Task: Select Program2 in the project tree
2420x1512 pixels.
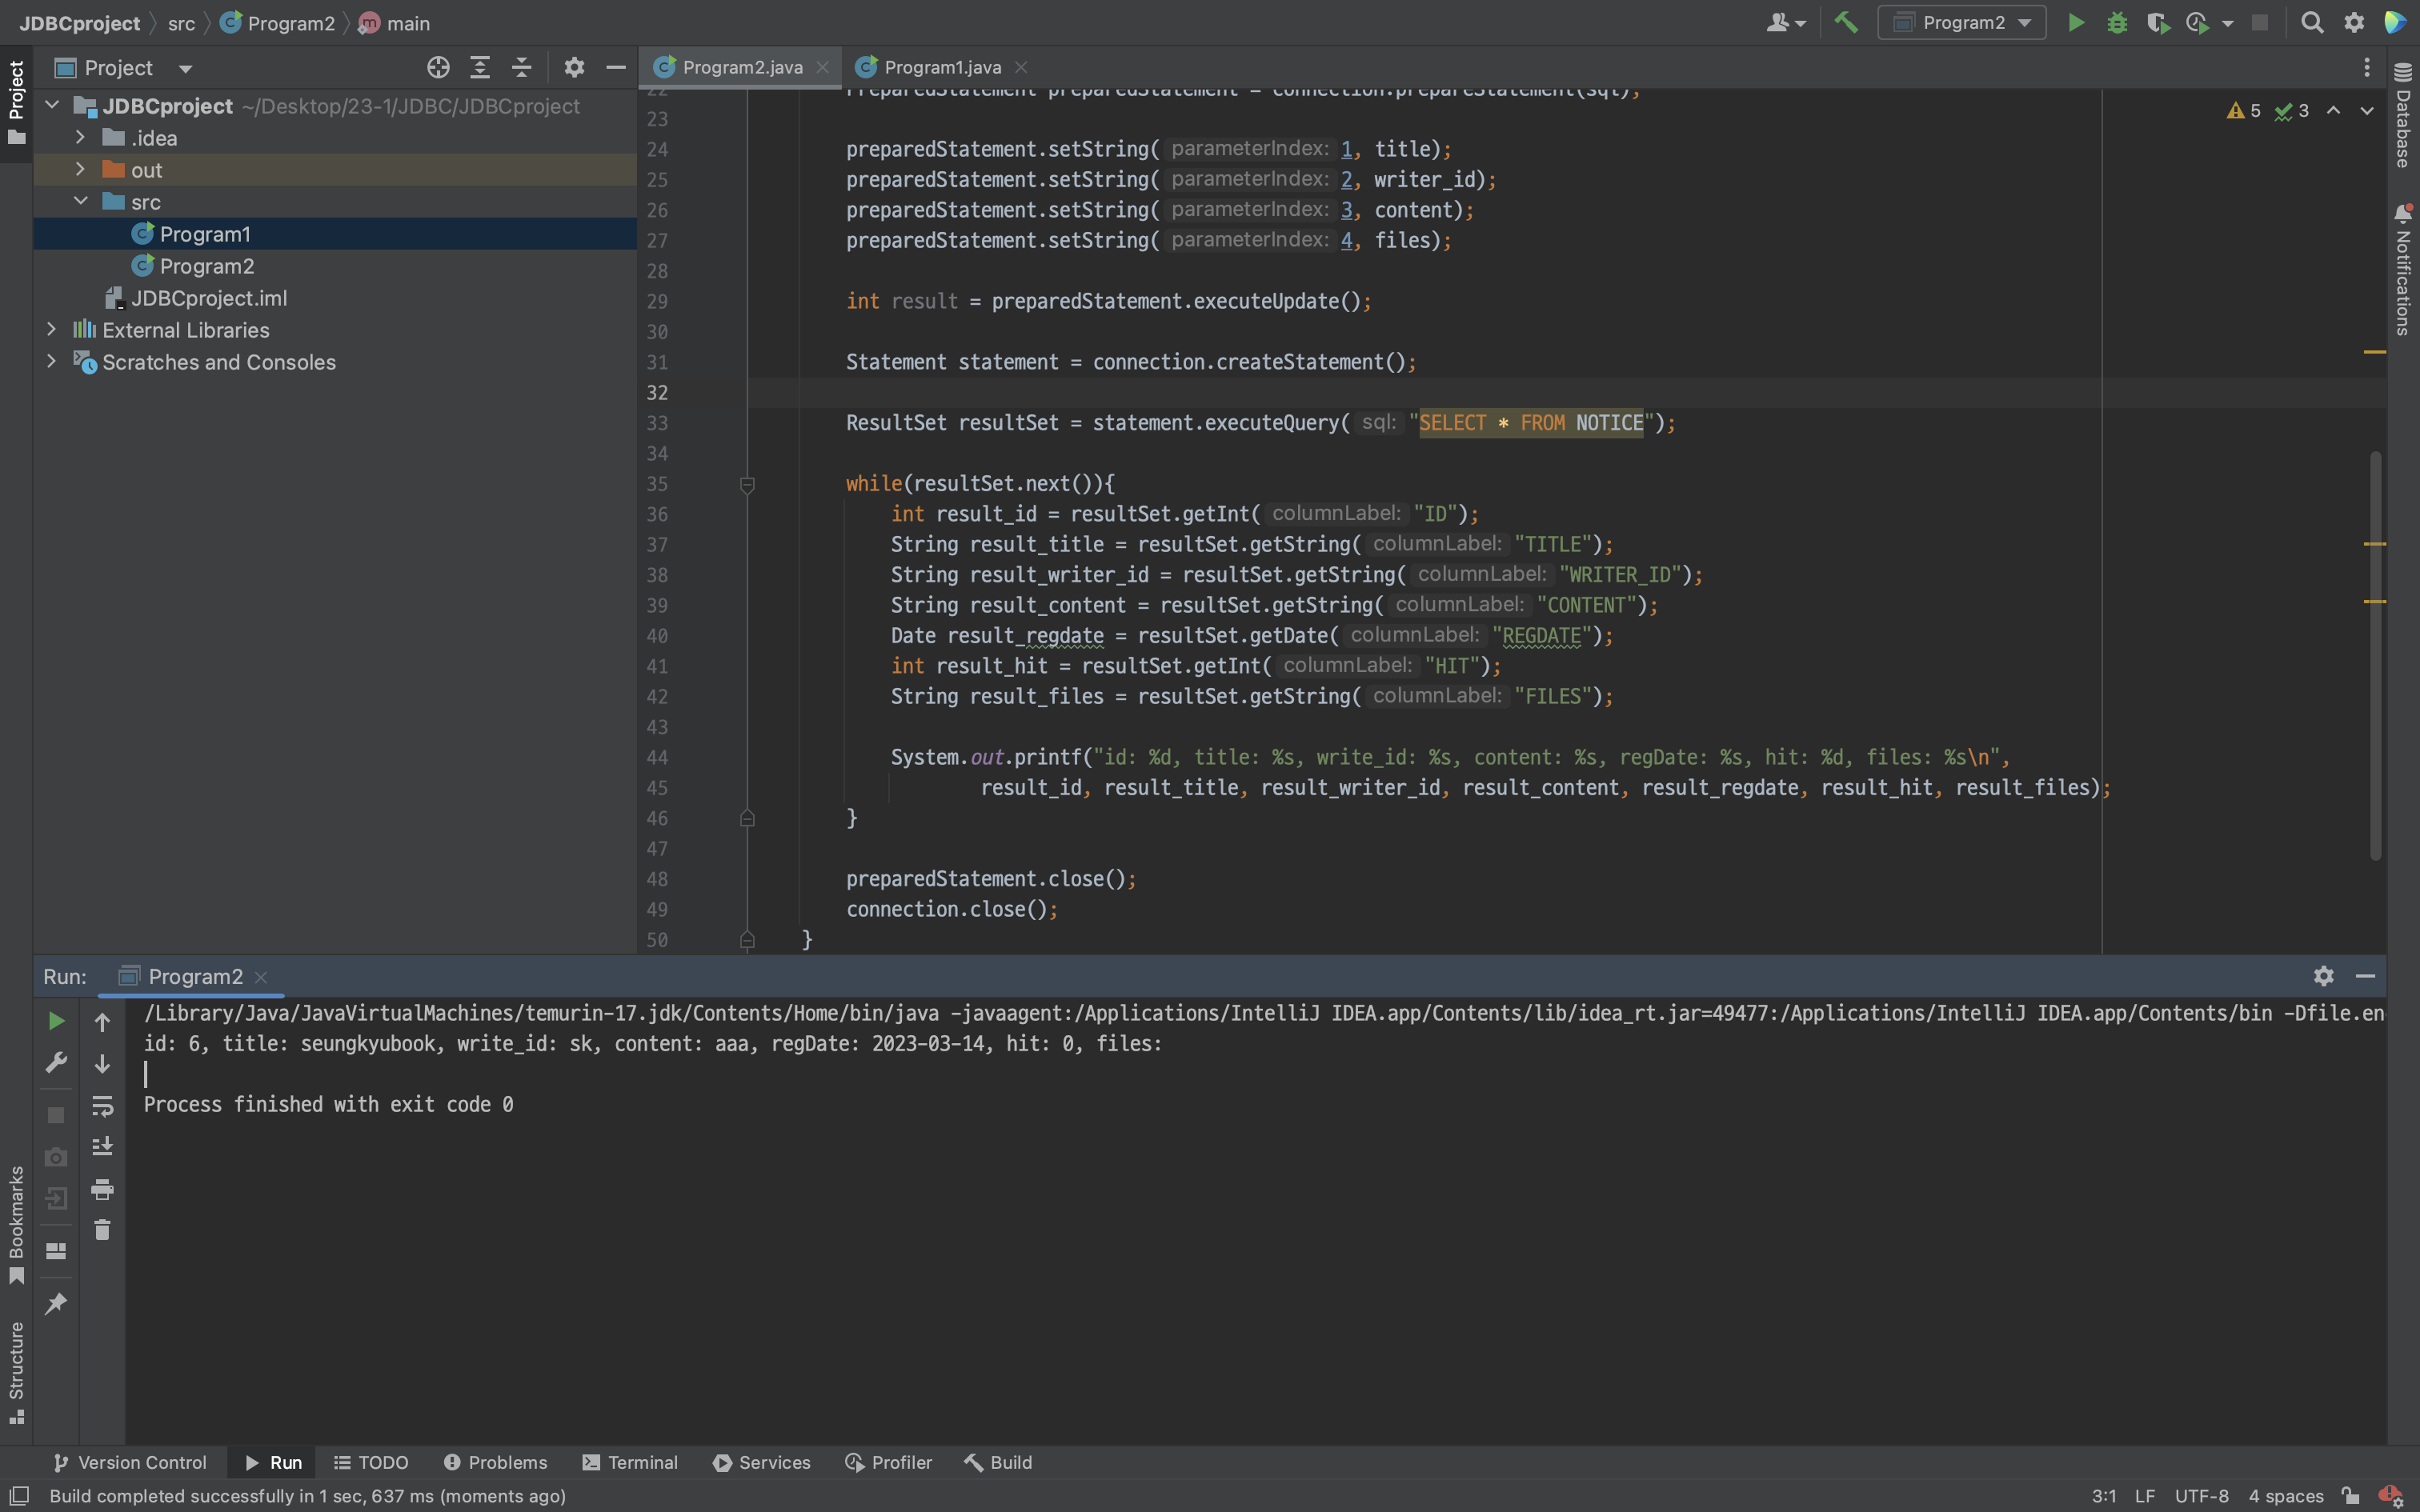Action: point(206,266)
